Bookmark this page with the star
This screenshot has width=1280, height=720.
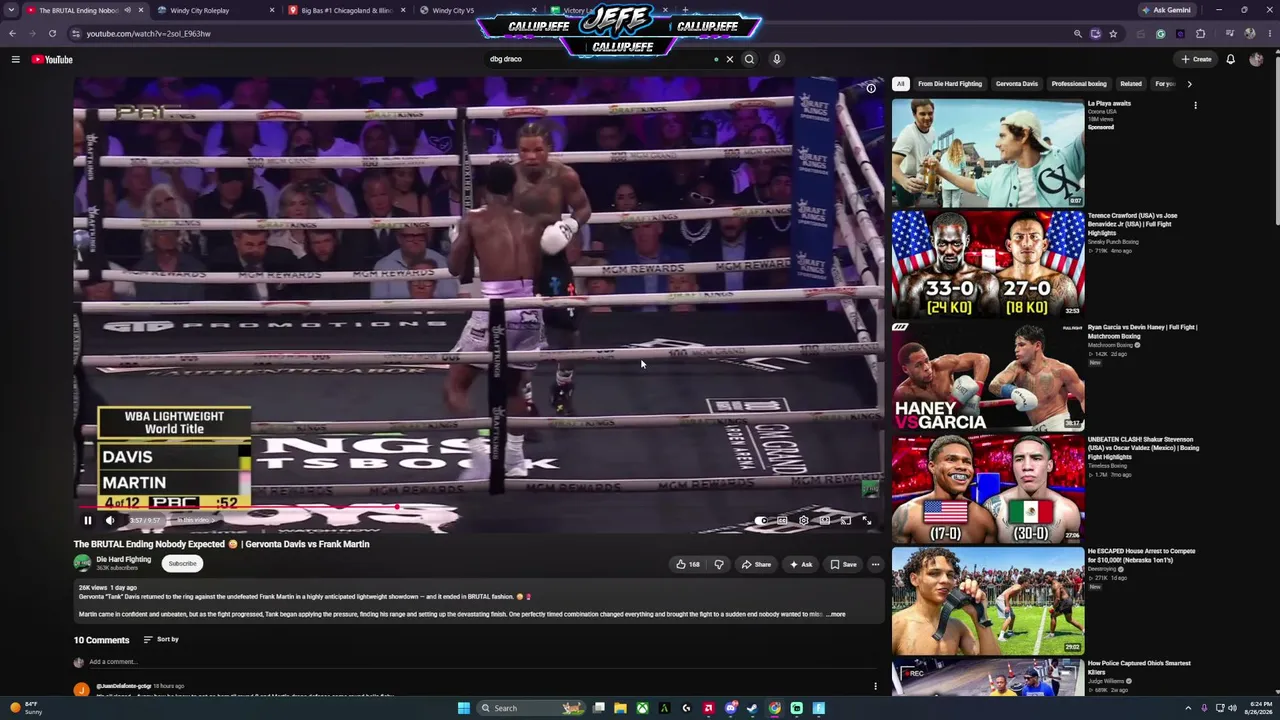[1113, 34]
